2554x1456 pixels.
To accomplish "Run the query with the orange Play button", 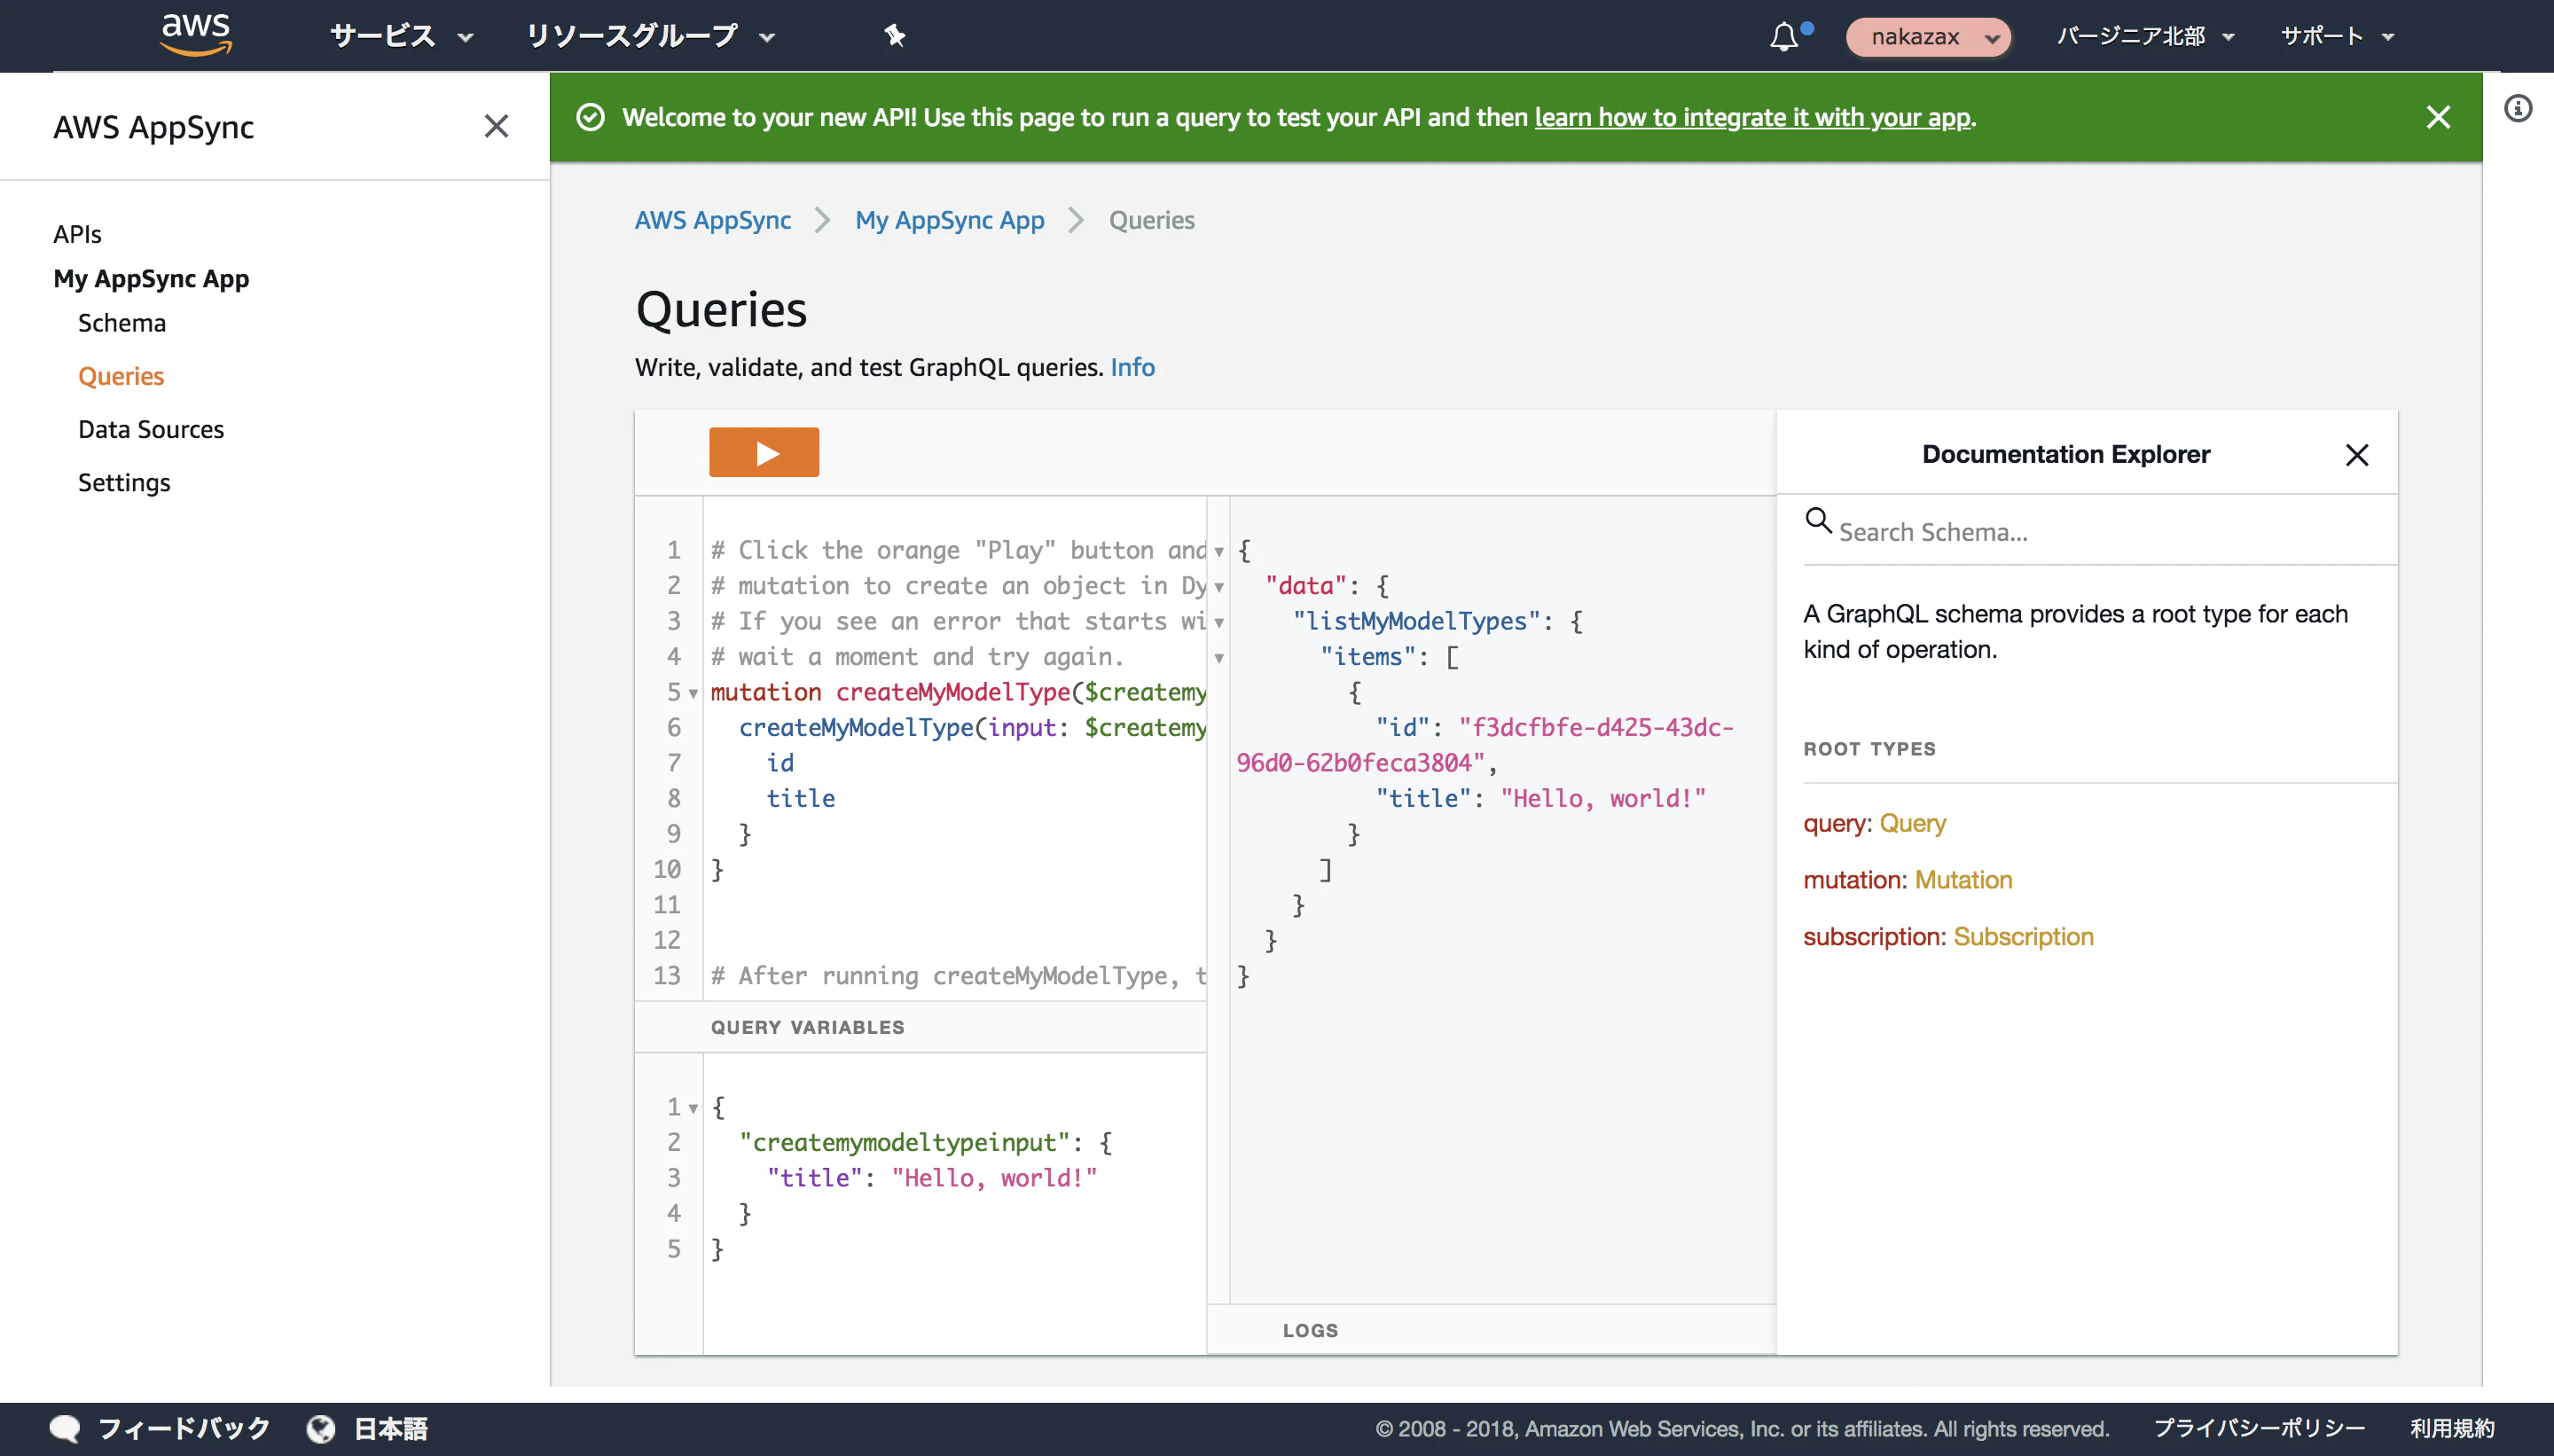I will 764,453.
